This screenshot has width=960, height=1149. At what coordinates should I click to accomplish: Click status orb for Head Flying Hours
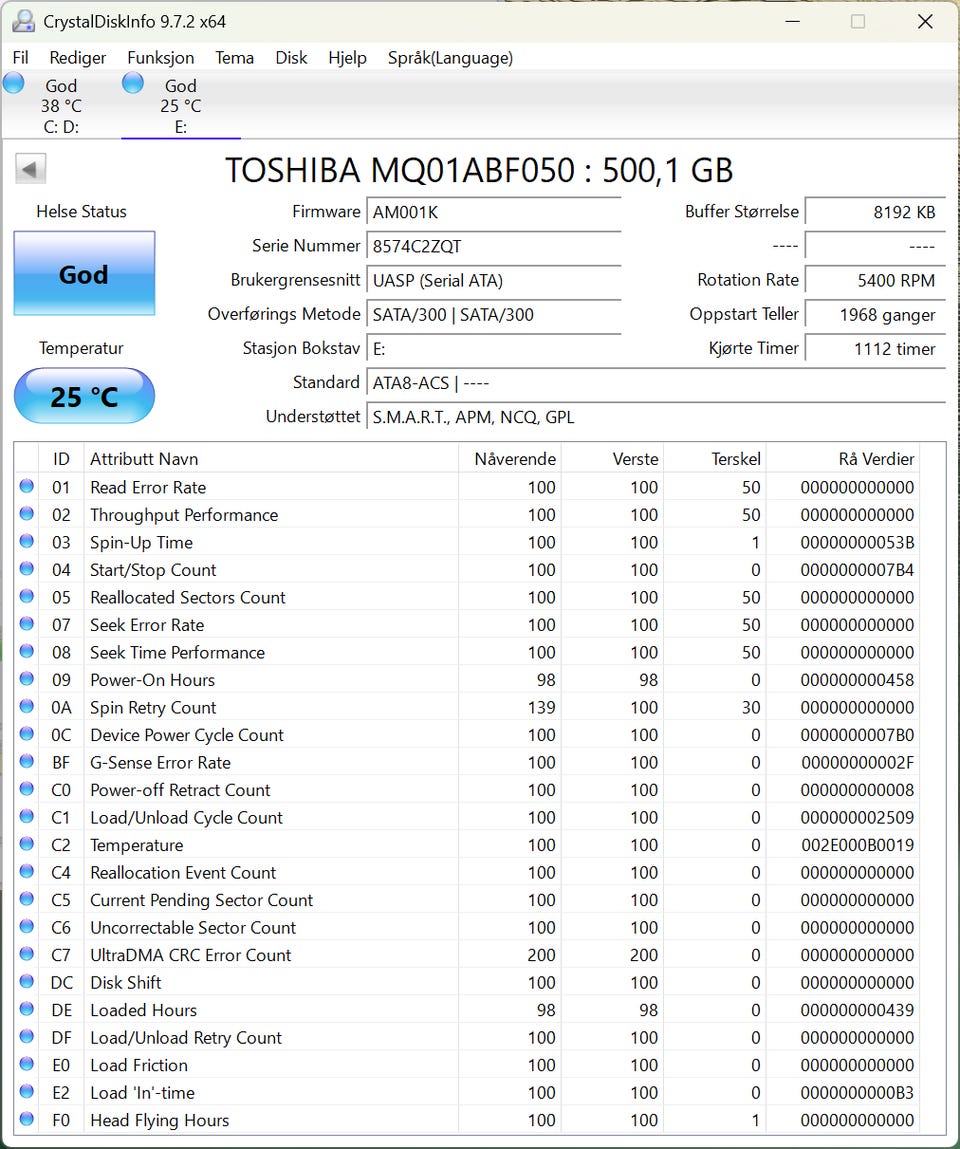click(x=26, y=1120)
